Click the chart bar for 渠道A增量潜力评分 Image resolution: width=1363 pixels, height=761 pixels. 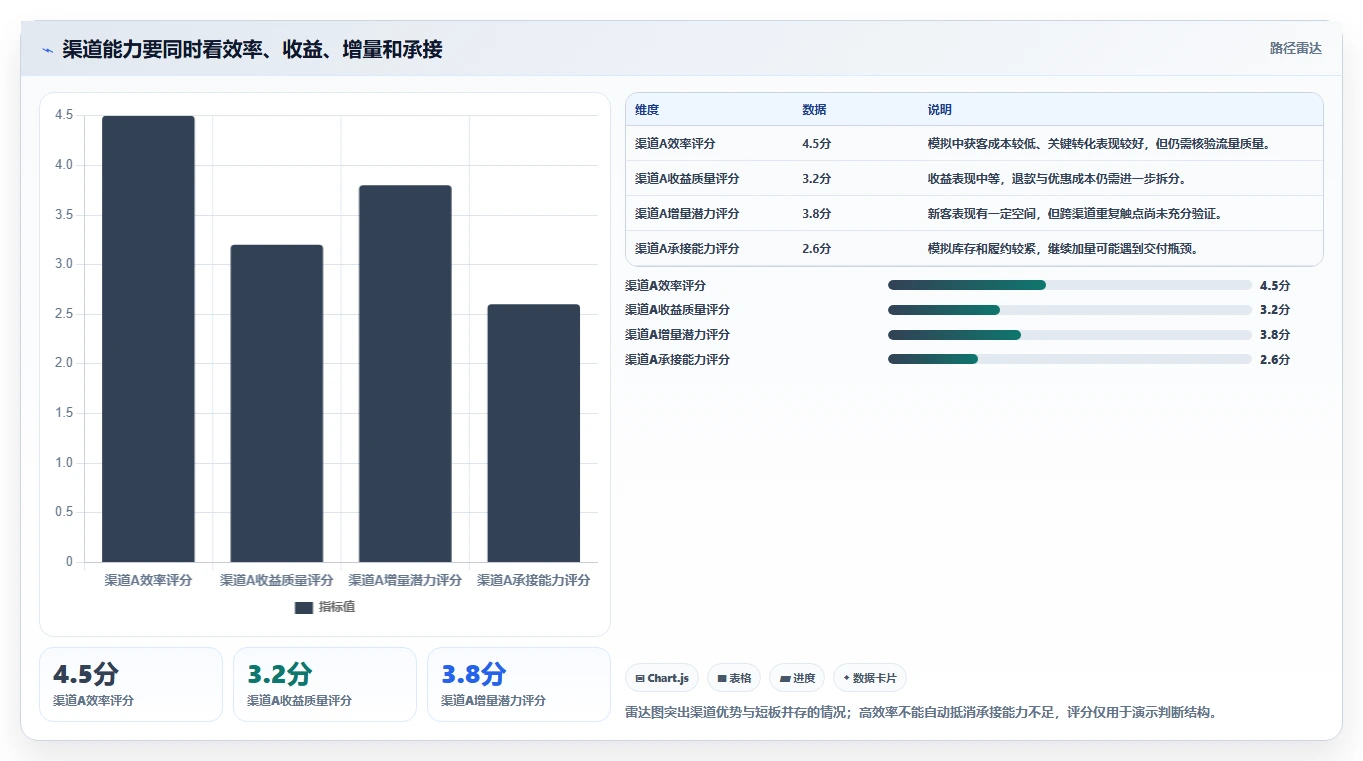coord(405,374)
